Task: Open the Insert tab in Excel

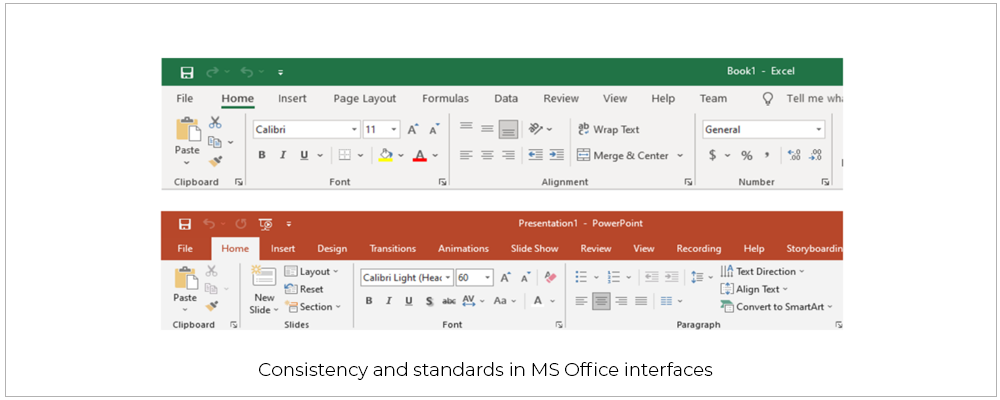Action: [x=292, y=99]
